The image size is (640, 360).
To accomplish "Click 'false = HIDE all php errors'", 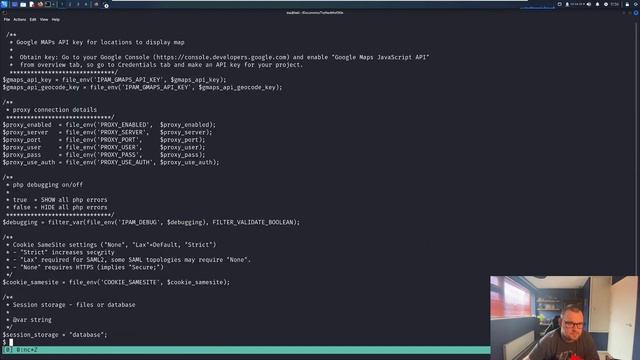I will pos(60,207).
